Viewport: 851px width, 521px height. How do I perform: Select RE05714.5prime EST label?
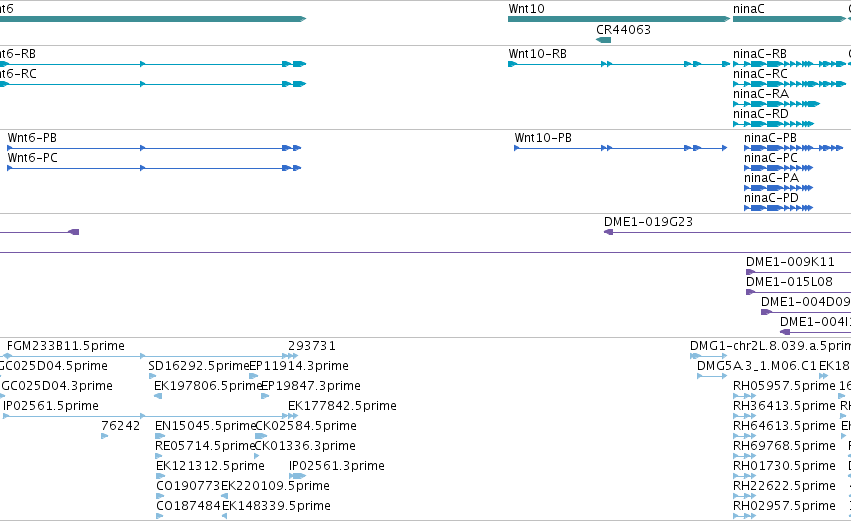pos(205,447)
